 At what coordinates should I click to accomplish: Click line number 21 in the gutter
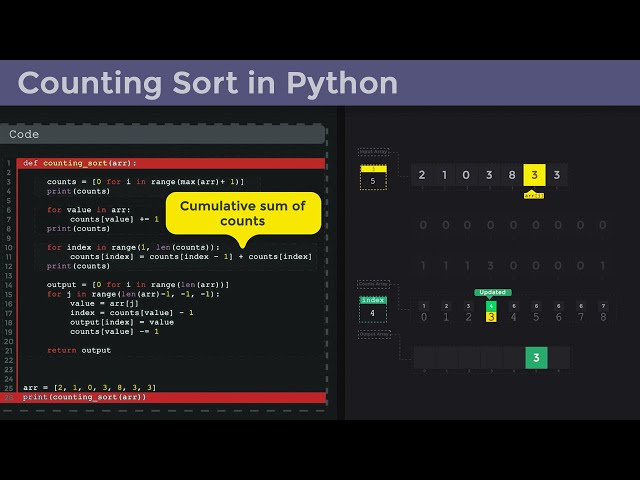click(9, 351)
